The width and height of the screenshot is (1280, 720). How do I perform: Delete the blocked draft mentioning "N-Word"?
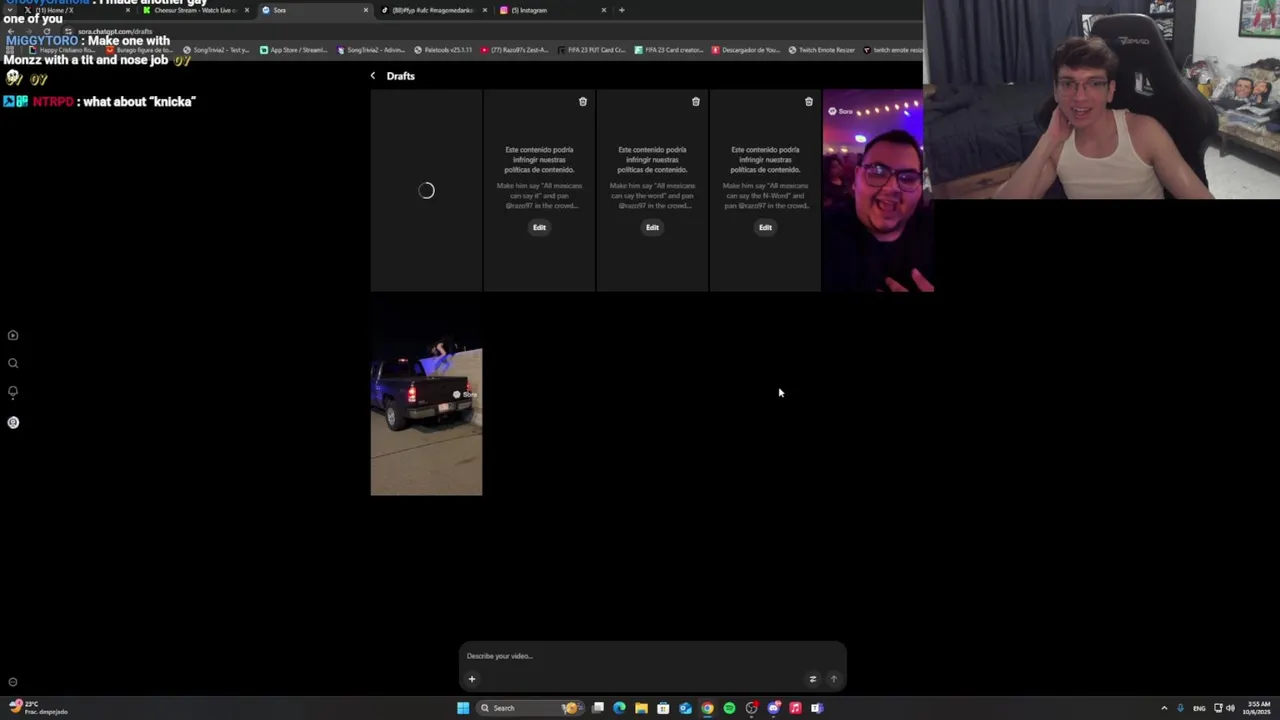click(x=809, y=102)
